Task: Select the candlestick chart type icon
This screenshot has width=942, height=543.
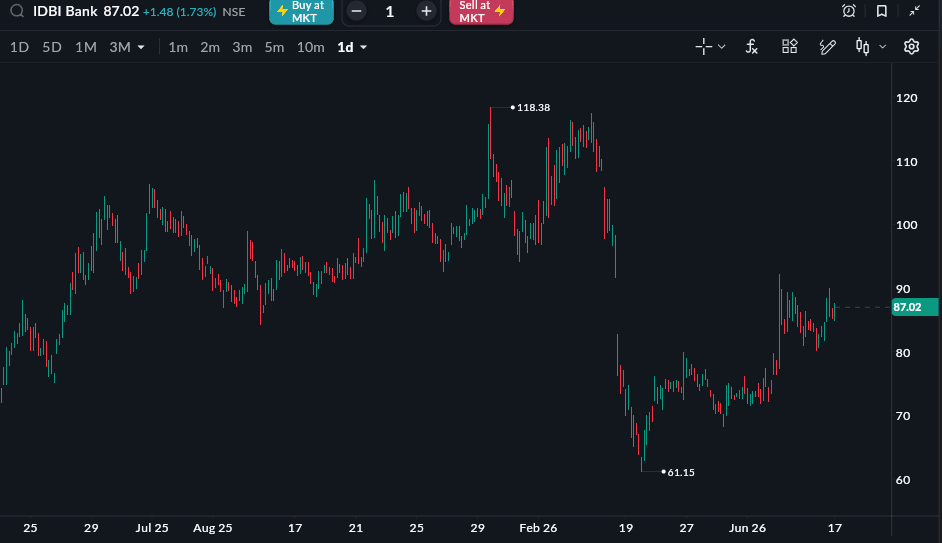Action: click(x=863, y=46)
